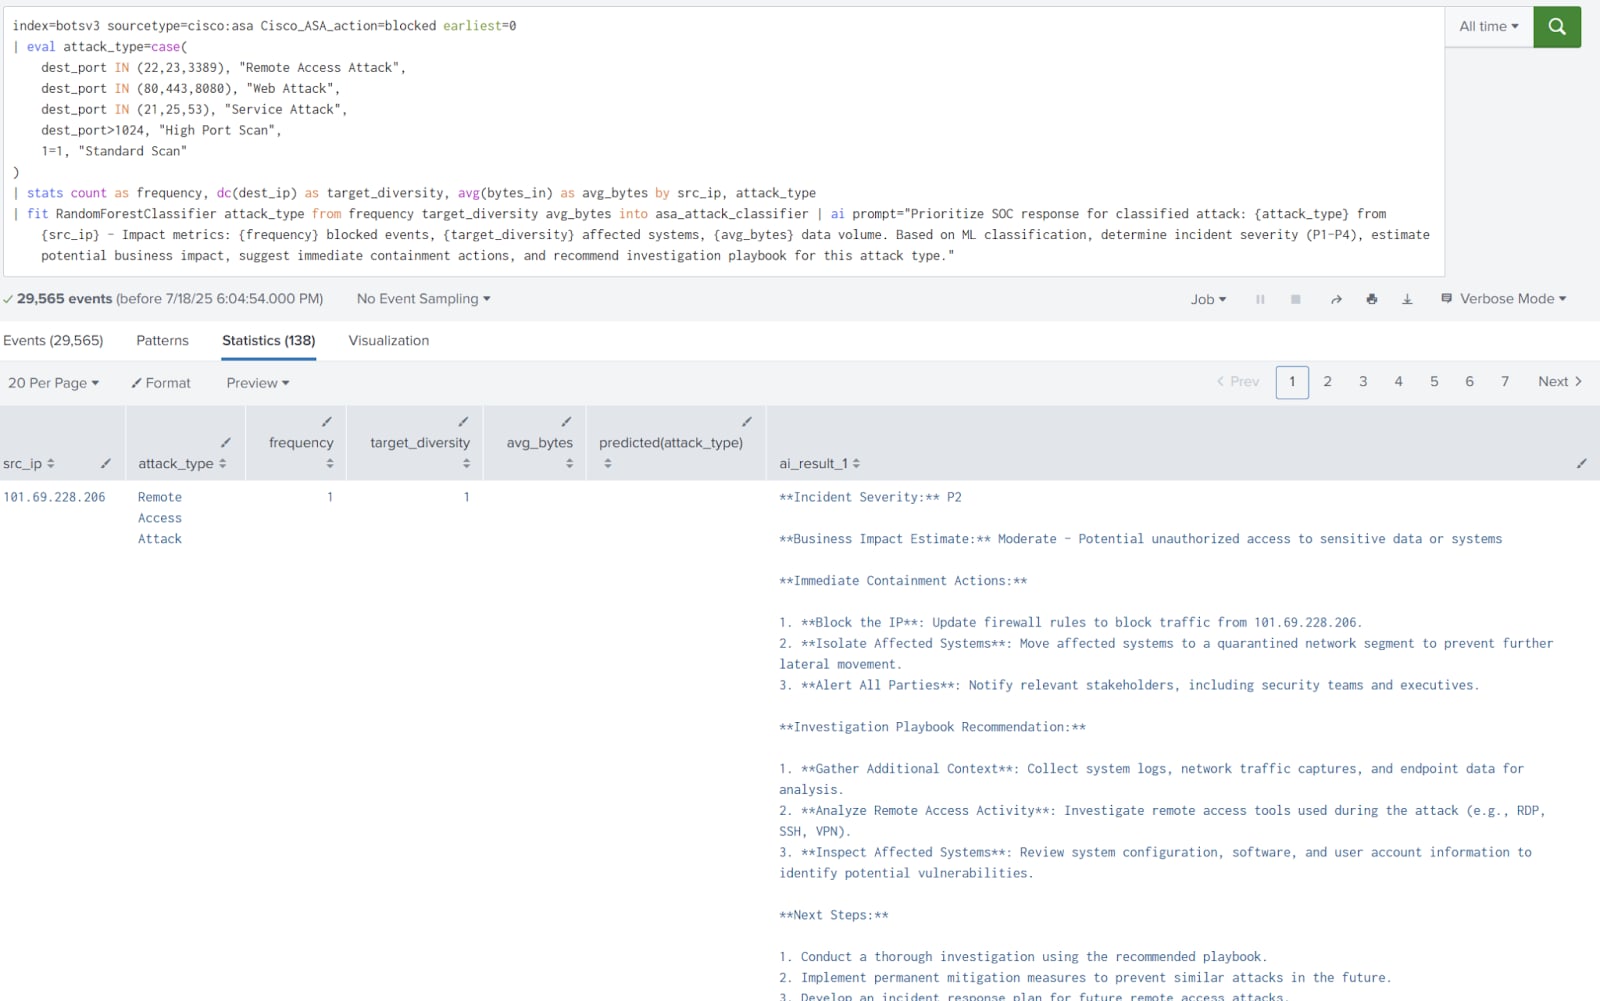Click the Incident Severity P2 result text
The image size is (1600, 1001).
[x=870, y=497]
